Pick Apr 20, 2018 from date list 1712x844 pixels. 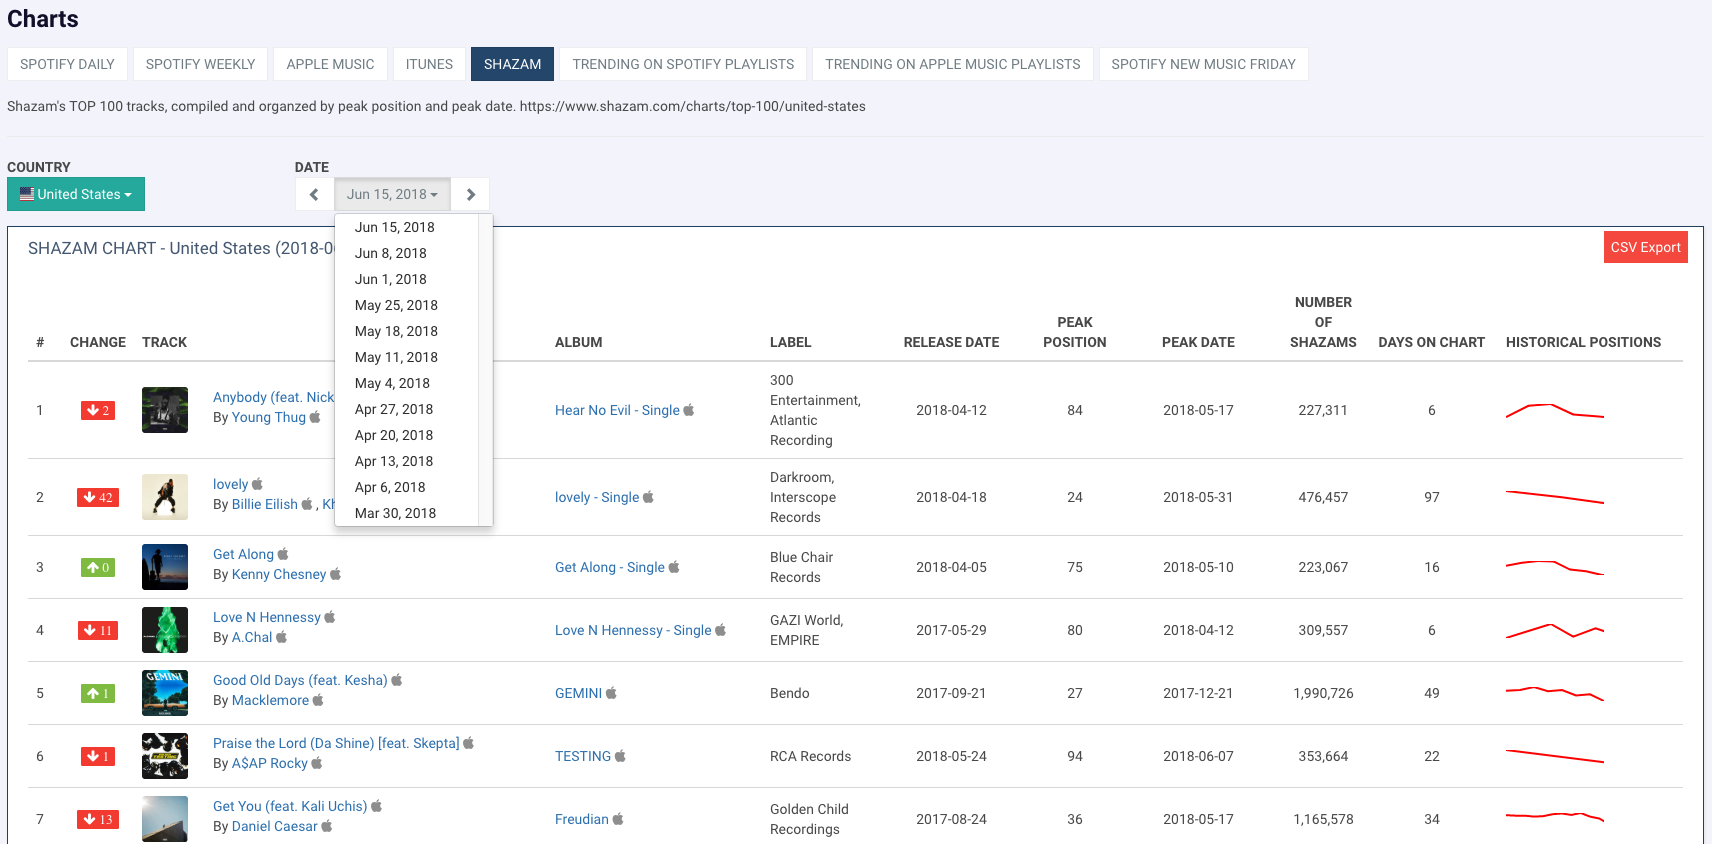[394, 435]
